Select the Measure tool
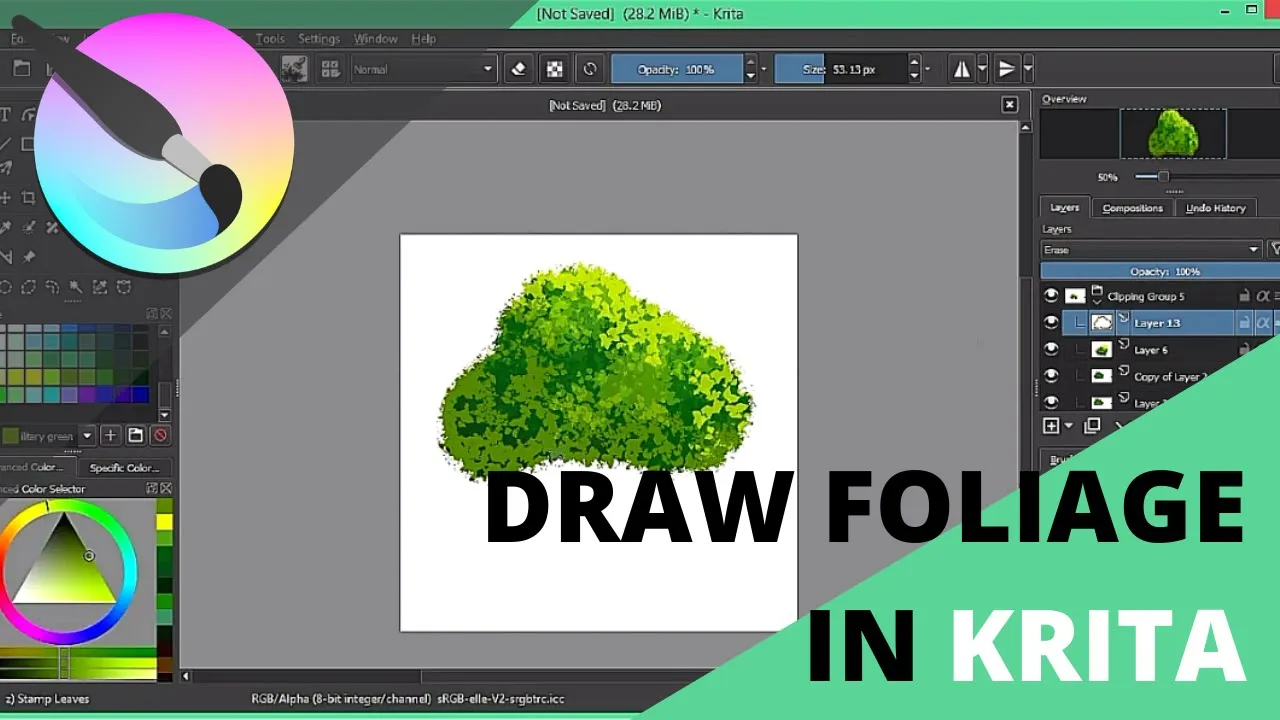The height and width of the screenshot is (720, 1280). tap(6, 257)
